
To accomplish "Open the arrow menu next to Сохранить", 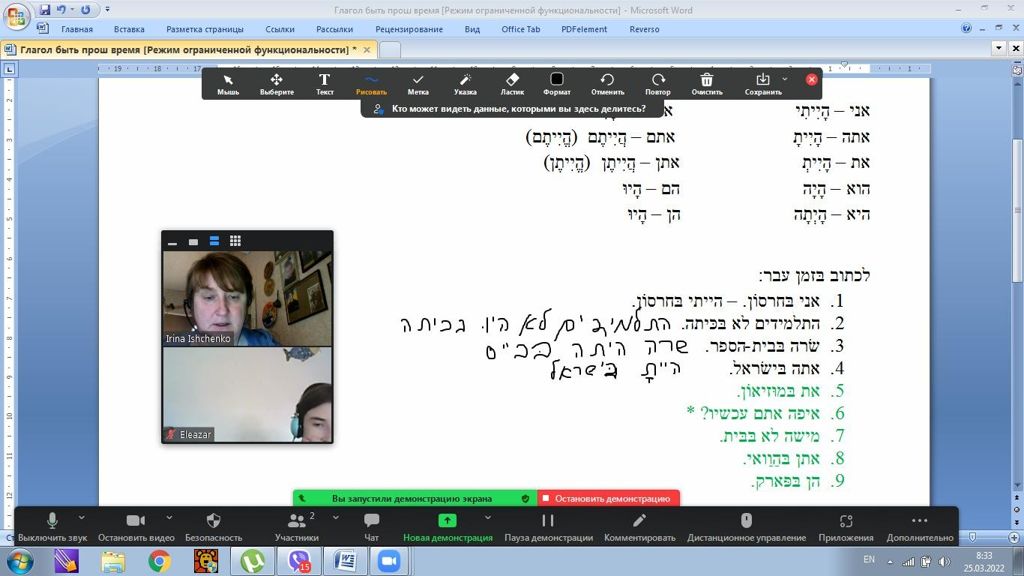I will click(785, 79).
